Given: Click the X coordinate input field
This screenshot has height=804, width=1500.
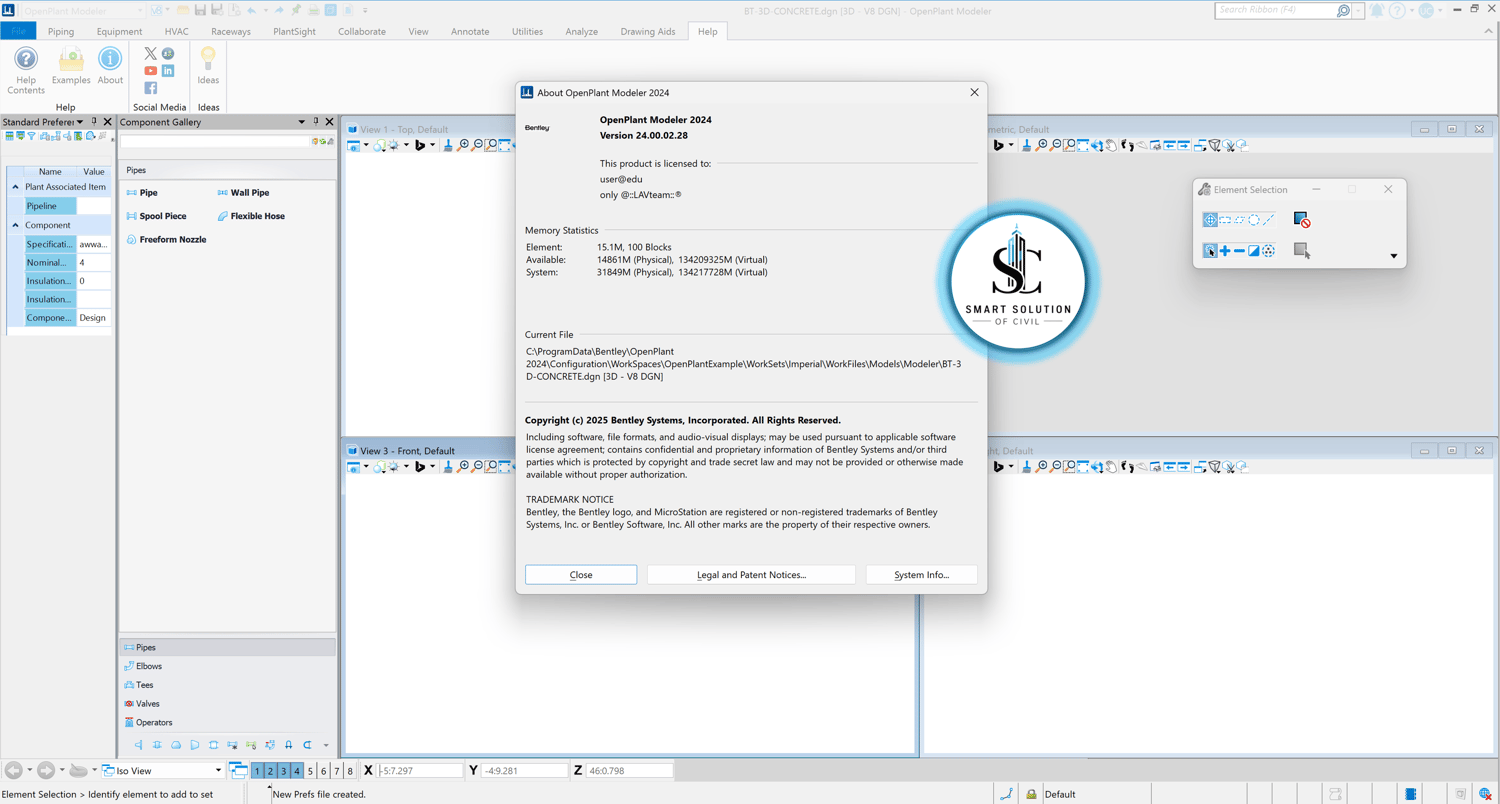Looking at the screenshot, I should (420, 771).
